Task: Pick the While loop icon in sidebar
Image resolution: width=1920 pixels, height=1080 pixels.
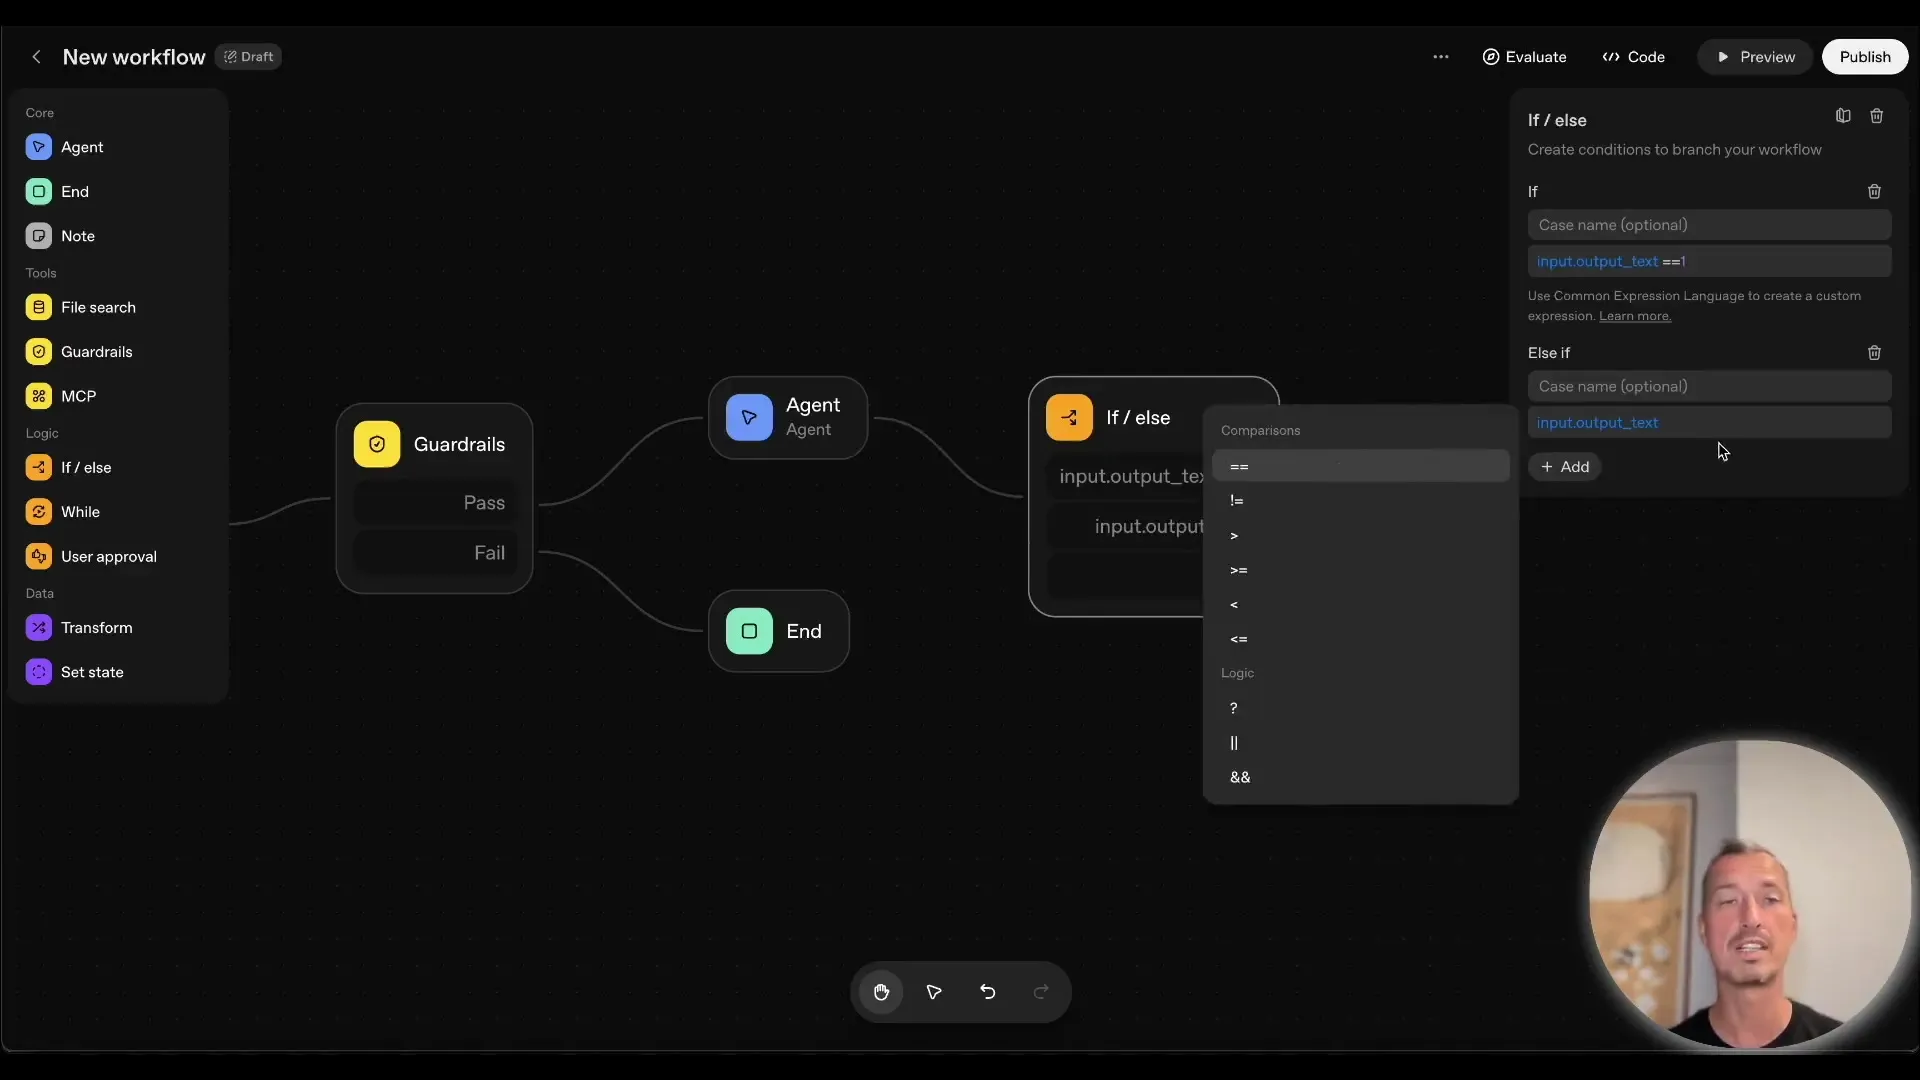Action: [38, 512]
